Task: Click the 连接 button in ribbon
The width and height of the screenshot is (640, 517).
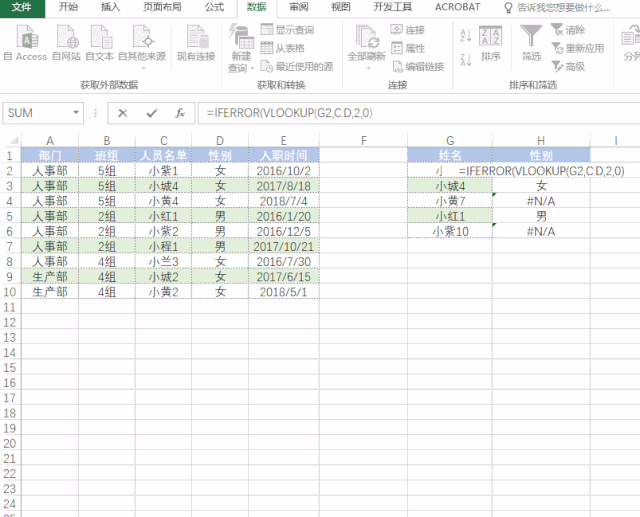Action: pos(408,30)
